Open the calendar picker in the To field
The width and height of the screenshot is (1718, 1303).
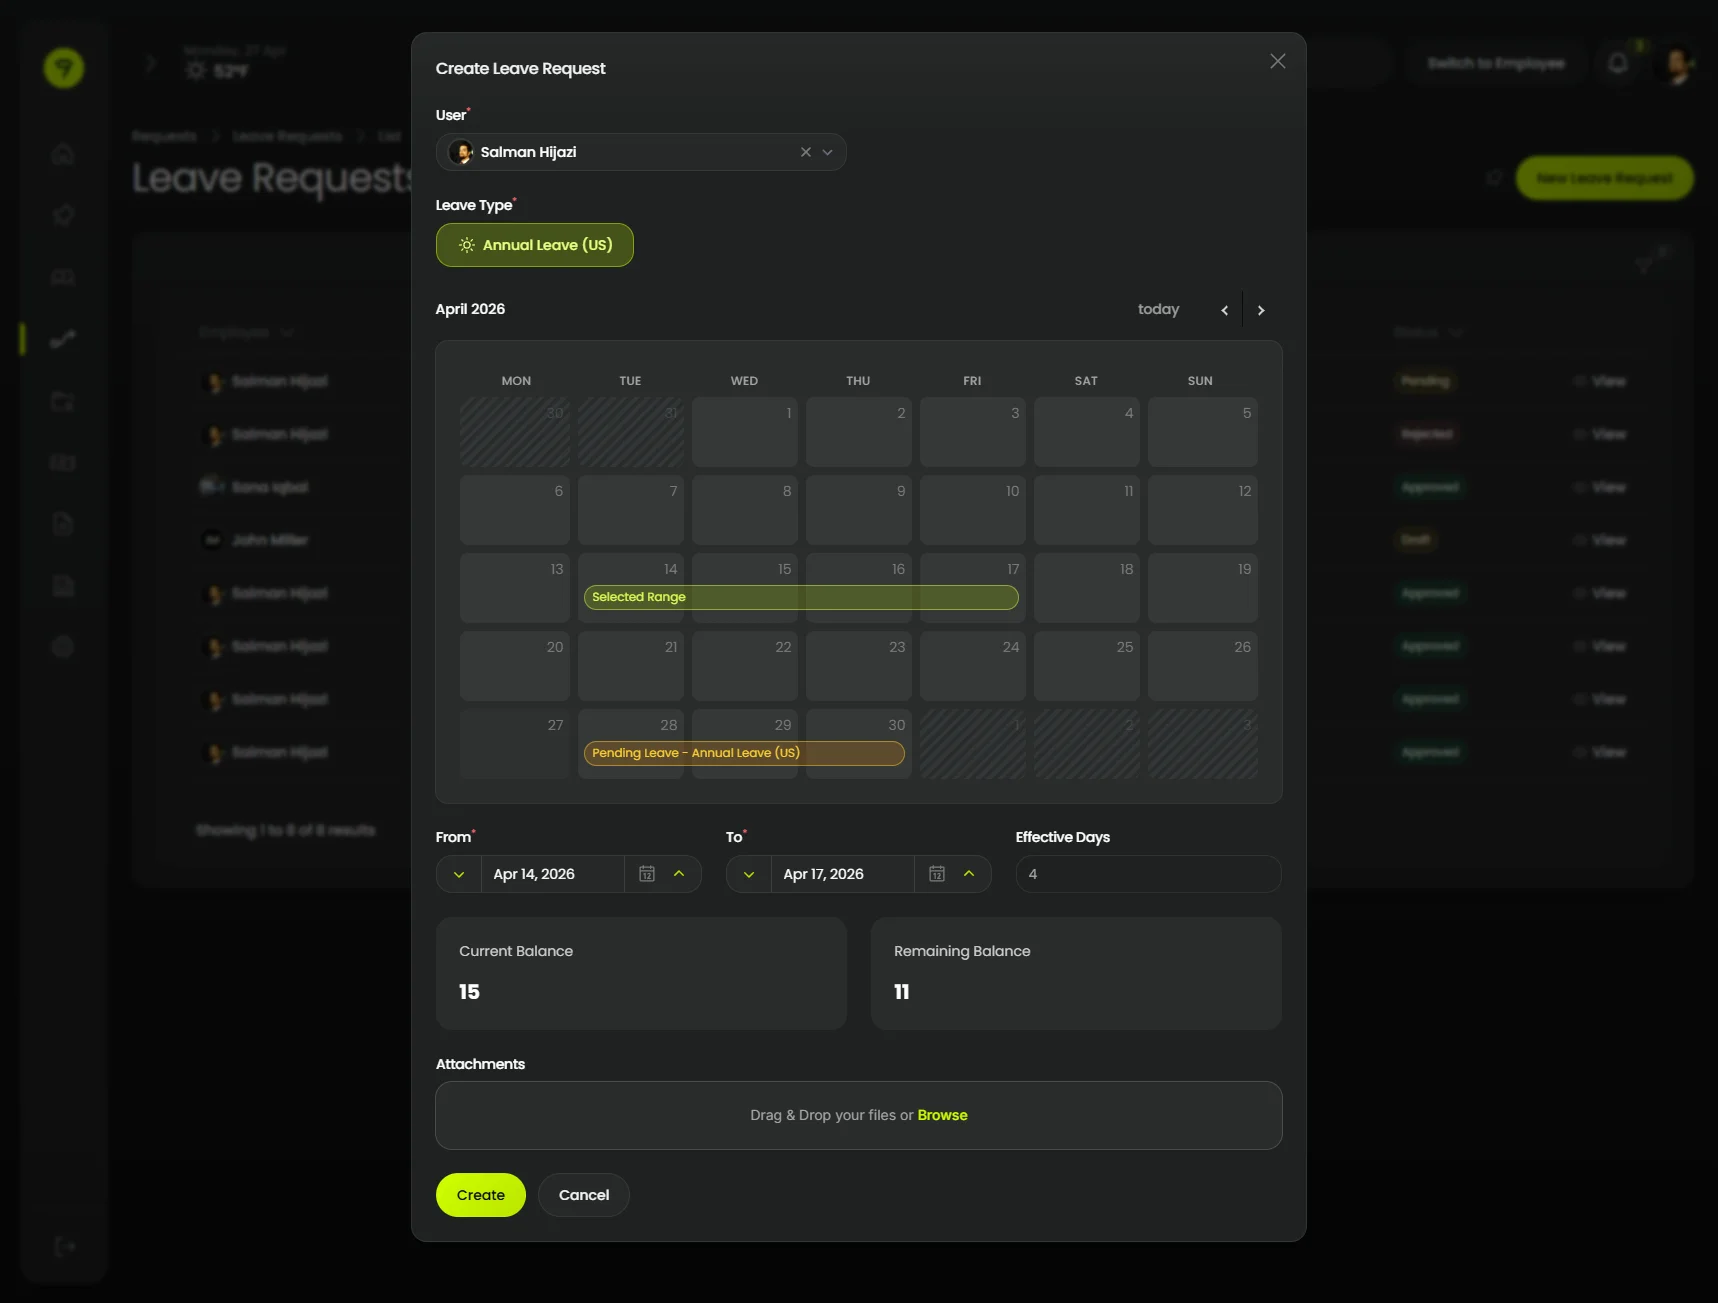[936, 873]
